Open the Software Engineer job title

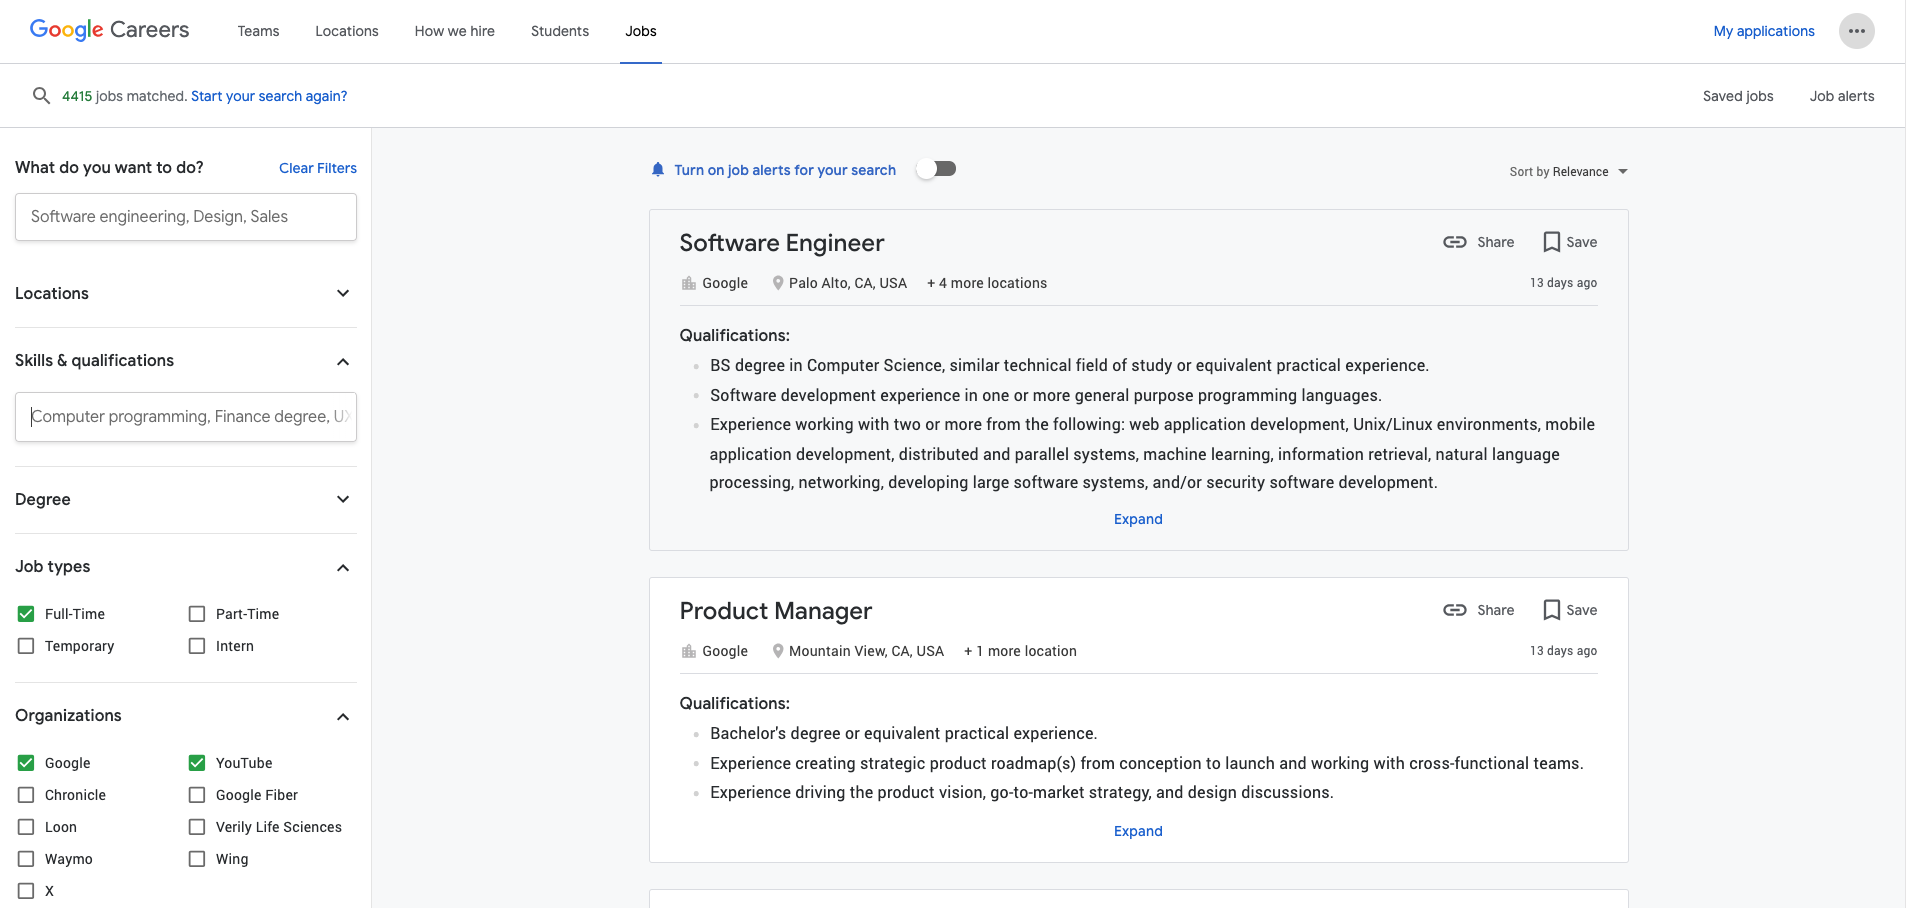coord(782,243)
